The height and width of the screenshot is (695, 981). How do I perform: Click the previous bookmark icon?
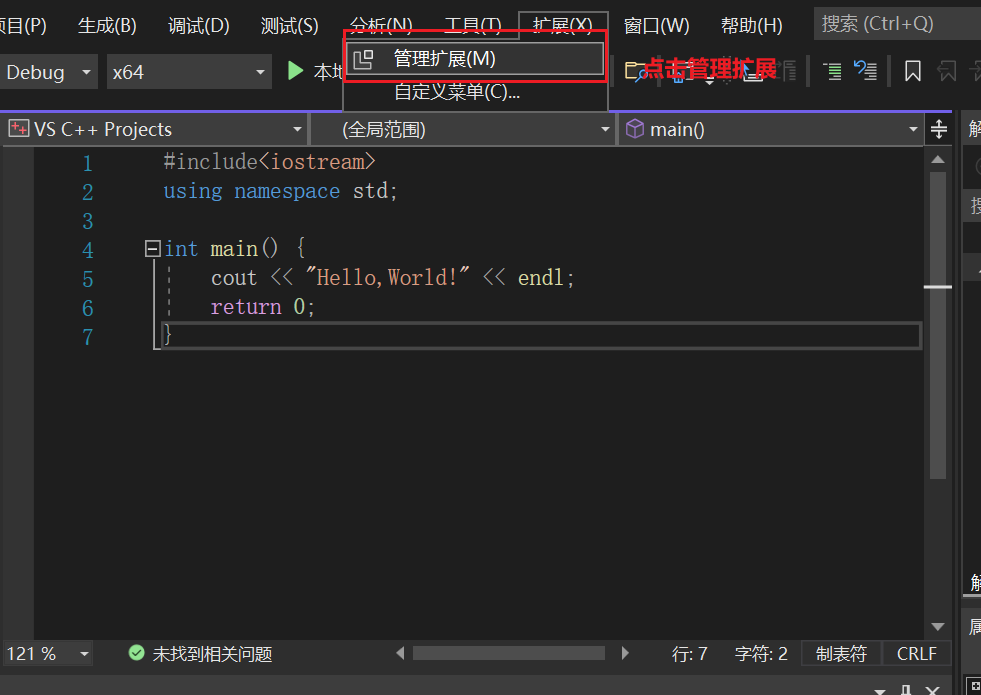click(x=947, y=71)
